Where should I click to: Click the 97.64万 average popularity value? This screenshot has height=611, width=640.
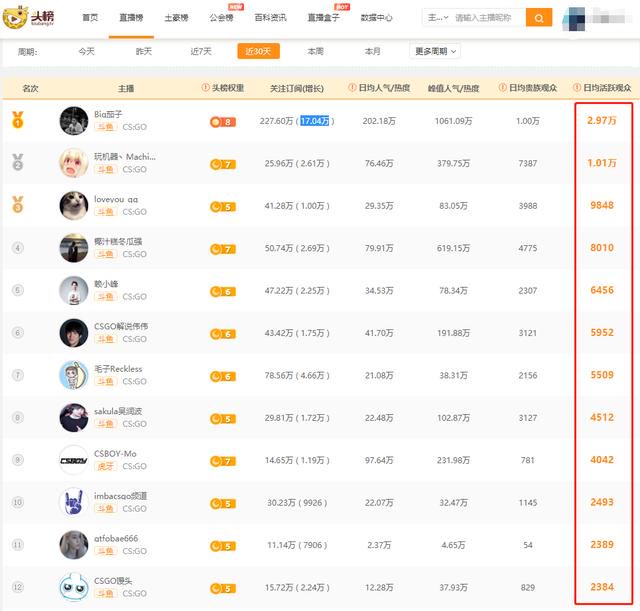tap(379, 460)
